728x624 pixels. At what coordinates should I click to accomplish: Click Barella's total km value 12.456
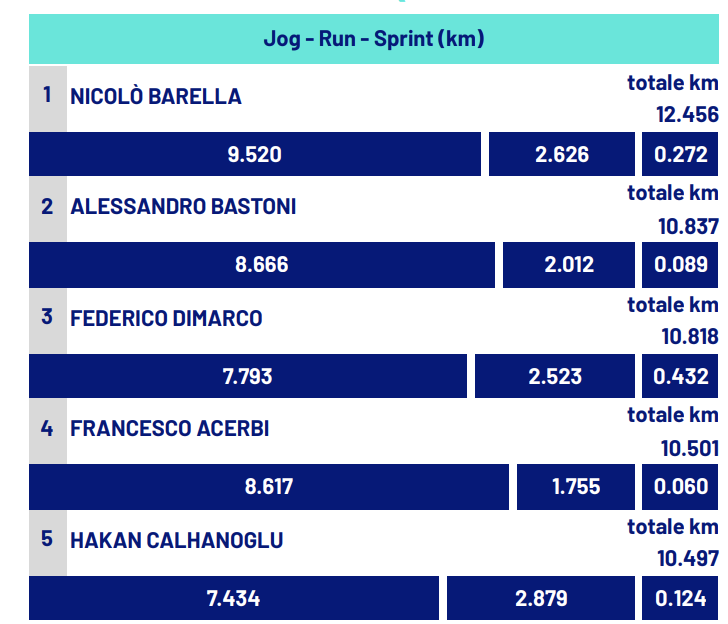pyautogui.click(x=687, y=115)
